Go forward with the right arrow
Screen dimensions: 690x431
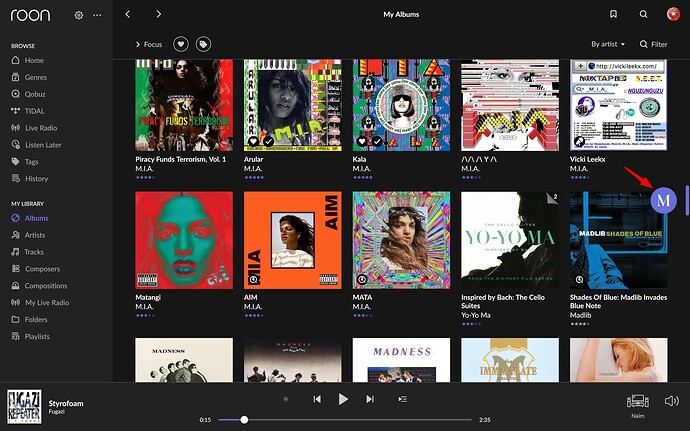(x=159, y=15)
